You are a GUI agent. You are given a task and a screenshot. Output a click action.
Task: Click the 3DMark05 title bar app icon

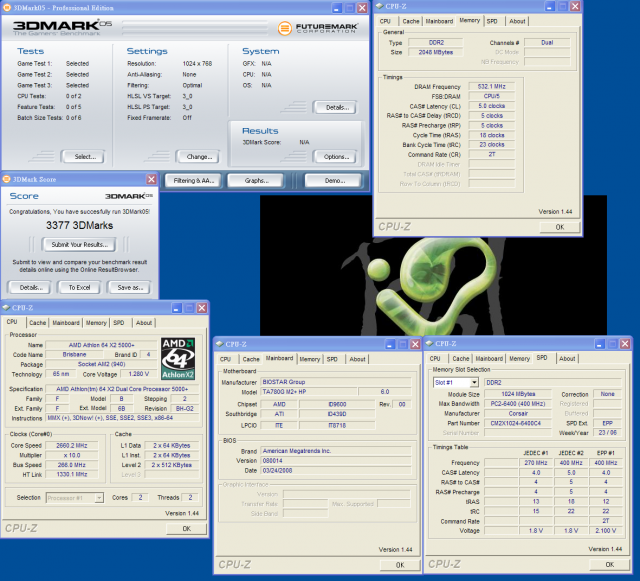[7, 8]
